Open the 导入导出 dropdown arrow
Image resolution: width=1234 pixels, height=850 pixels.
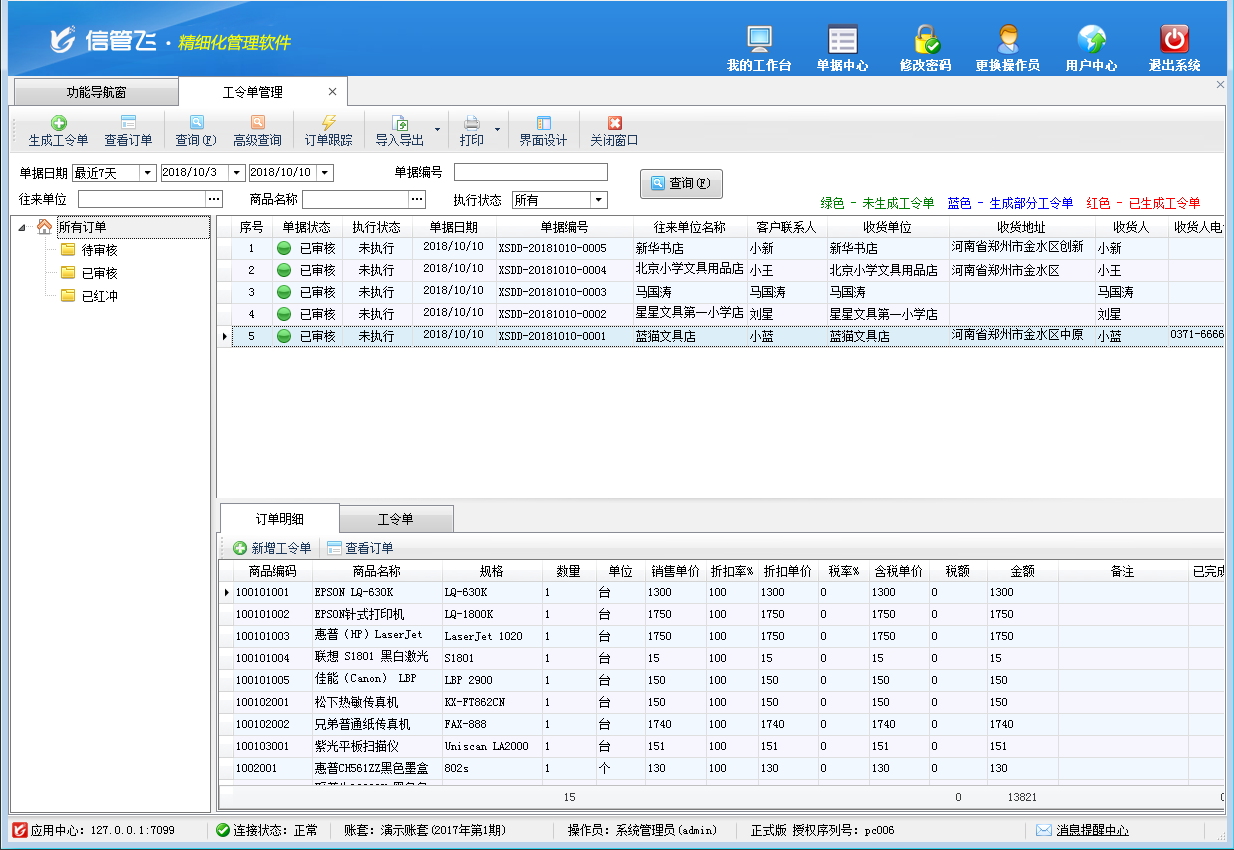(437, 131)
